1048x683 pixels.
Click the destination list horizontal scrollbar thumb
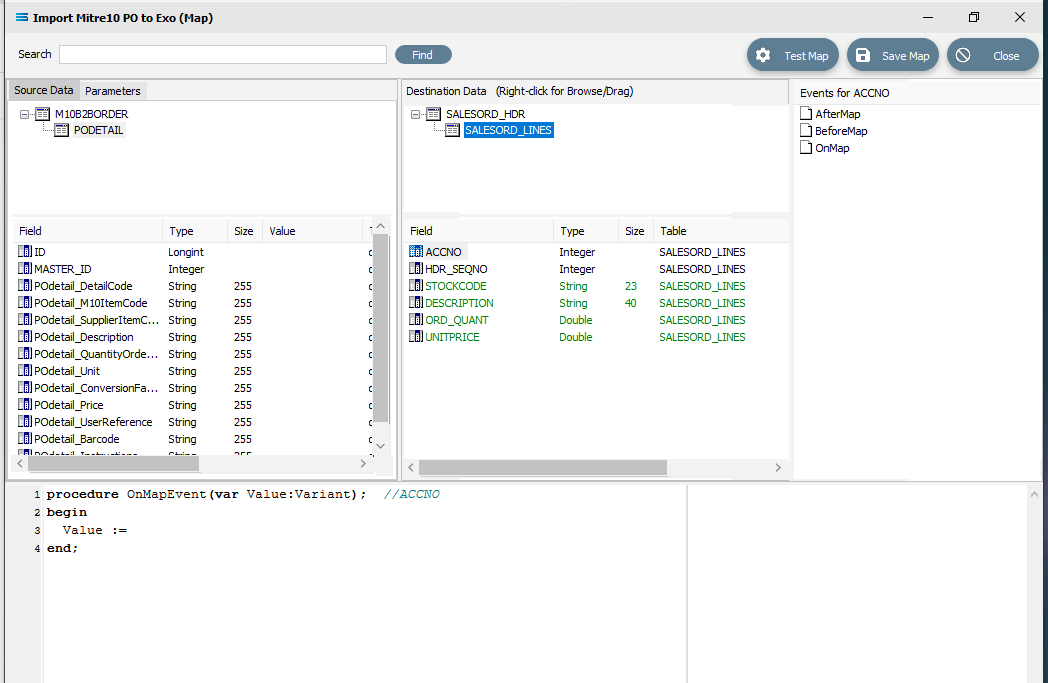point(543,467)
